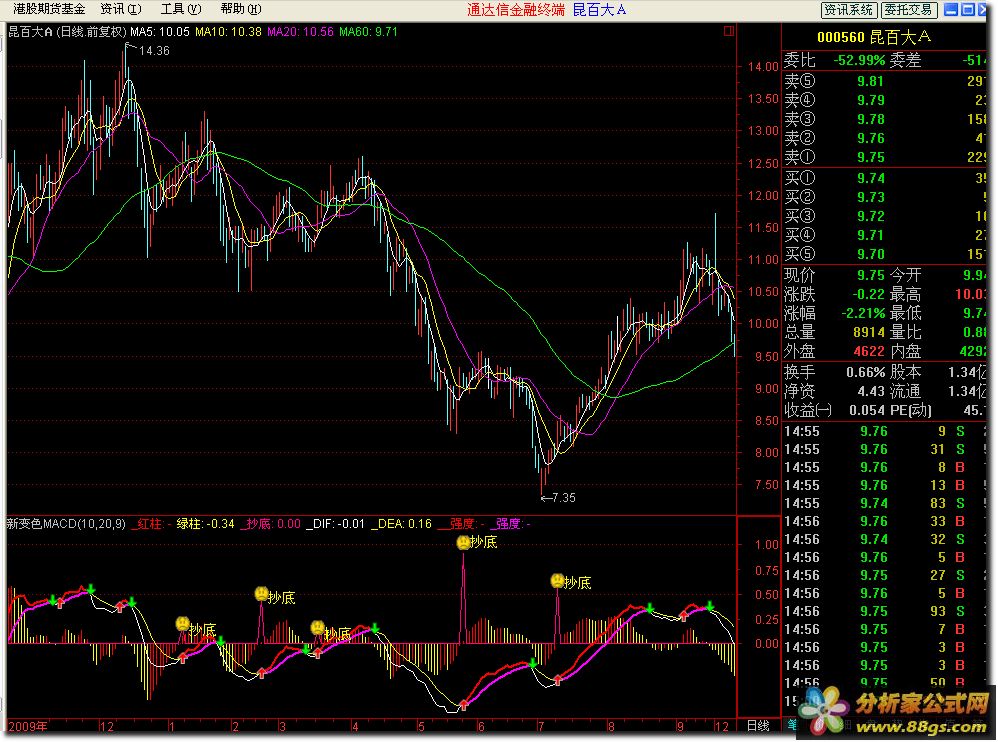Screen dimensions: 998x742
Task: Click the minimize window icon
Action: click(x=951, y=10)
